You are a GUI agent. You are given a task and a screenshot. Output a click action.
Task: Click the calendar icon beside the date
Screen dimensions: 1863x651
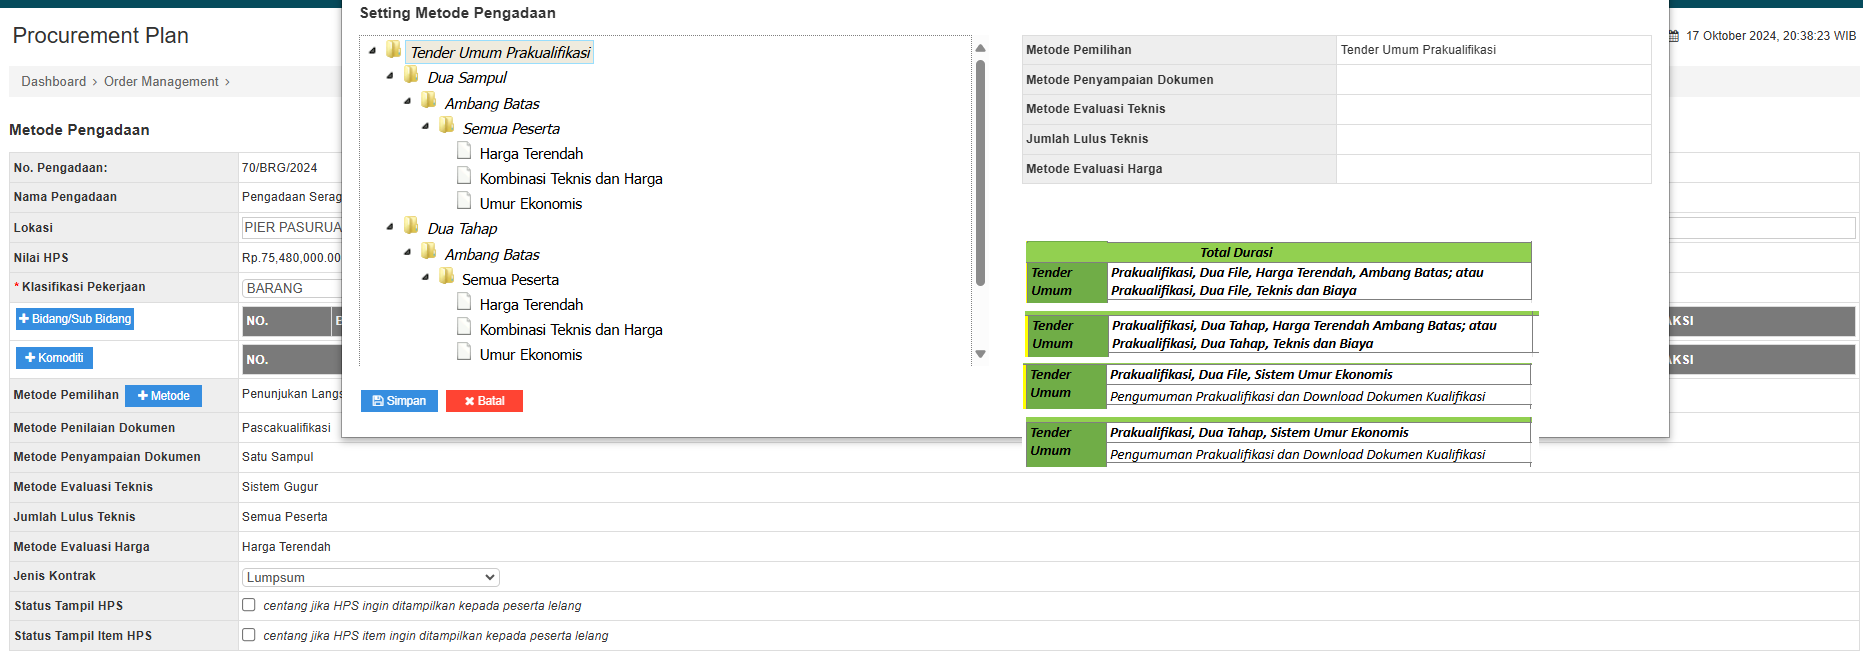pos(1674,36)
